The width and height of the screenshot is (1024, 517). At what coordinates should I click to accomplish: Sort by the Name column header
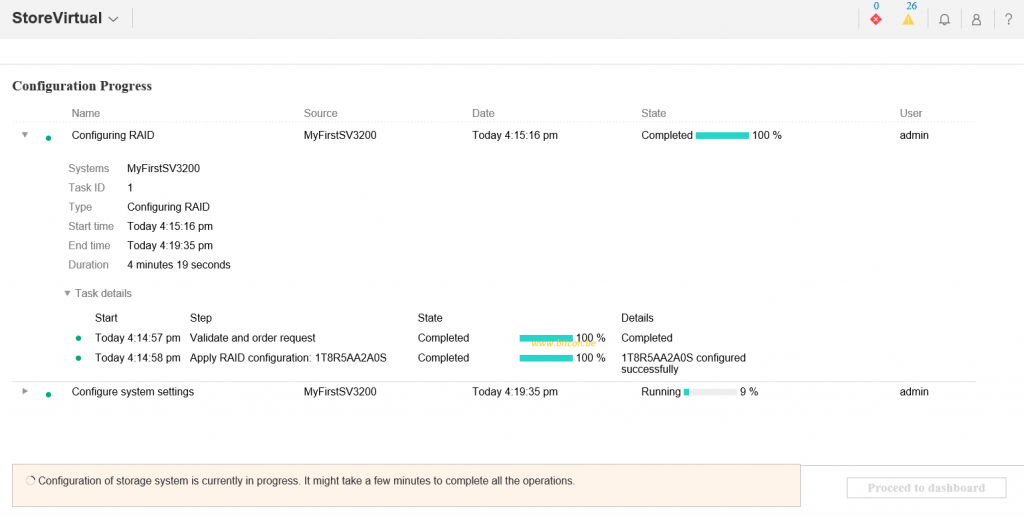(x=86, y=113)
